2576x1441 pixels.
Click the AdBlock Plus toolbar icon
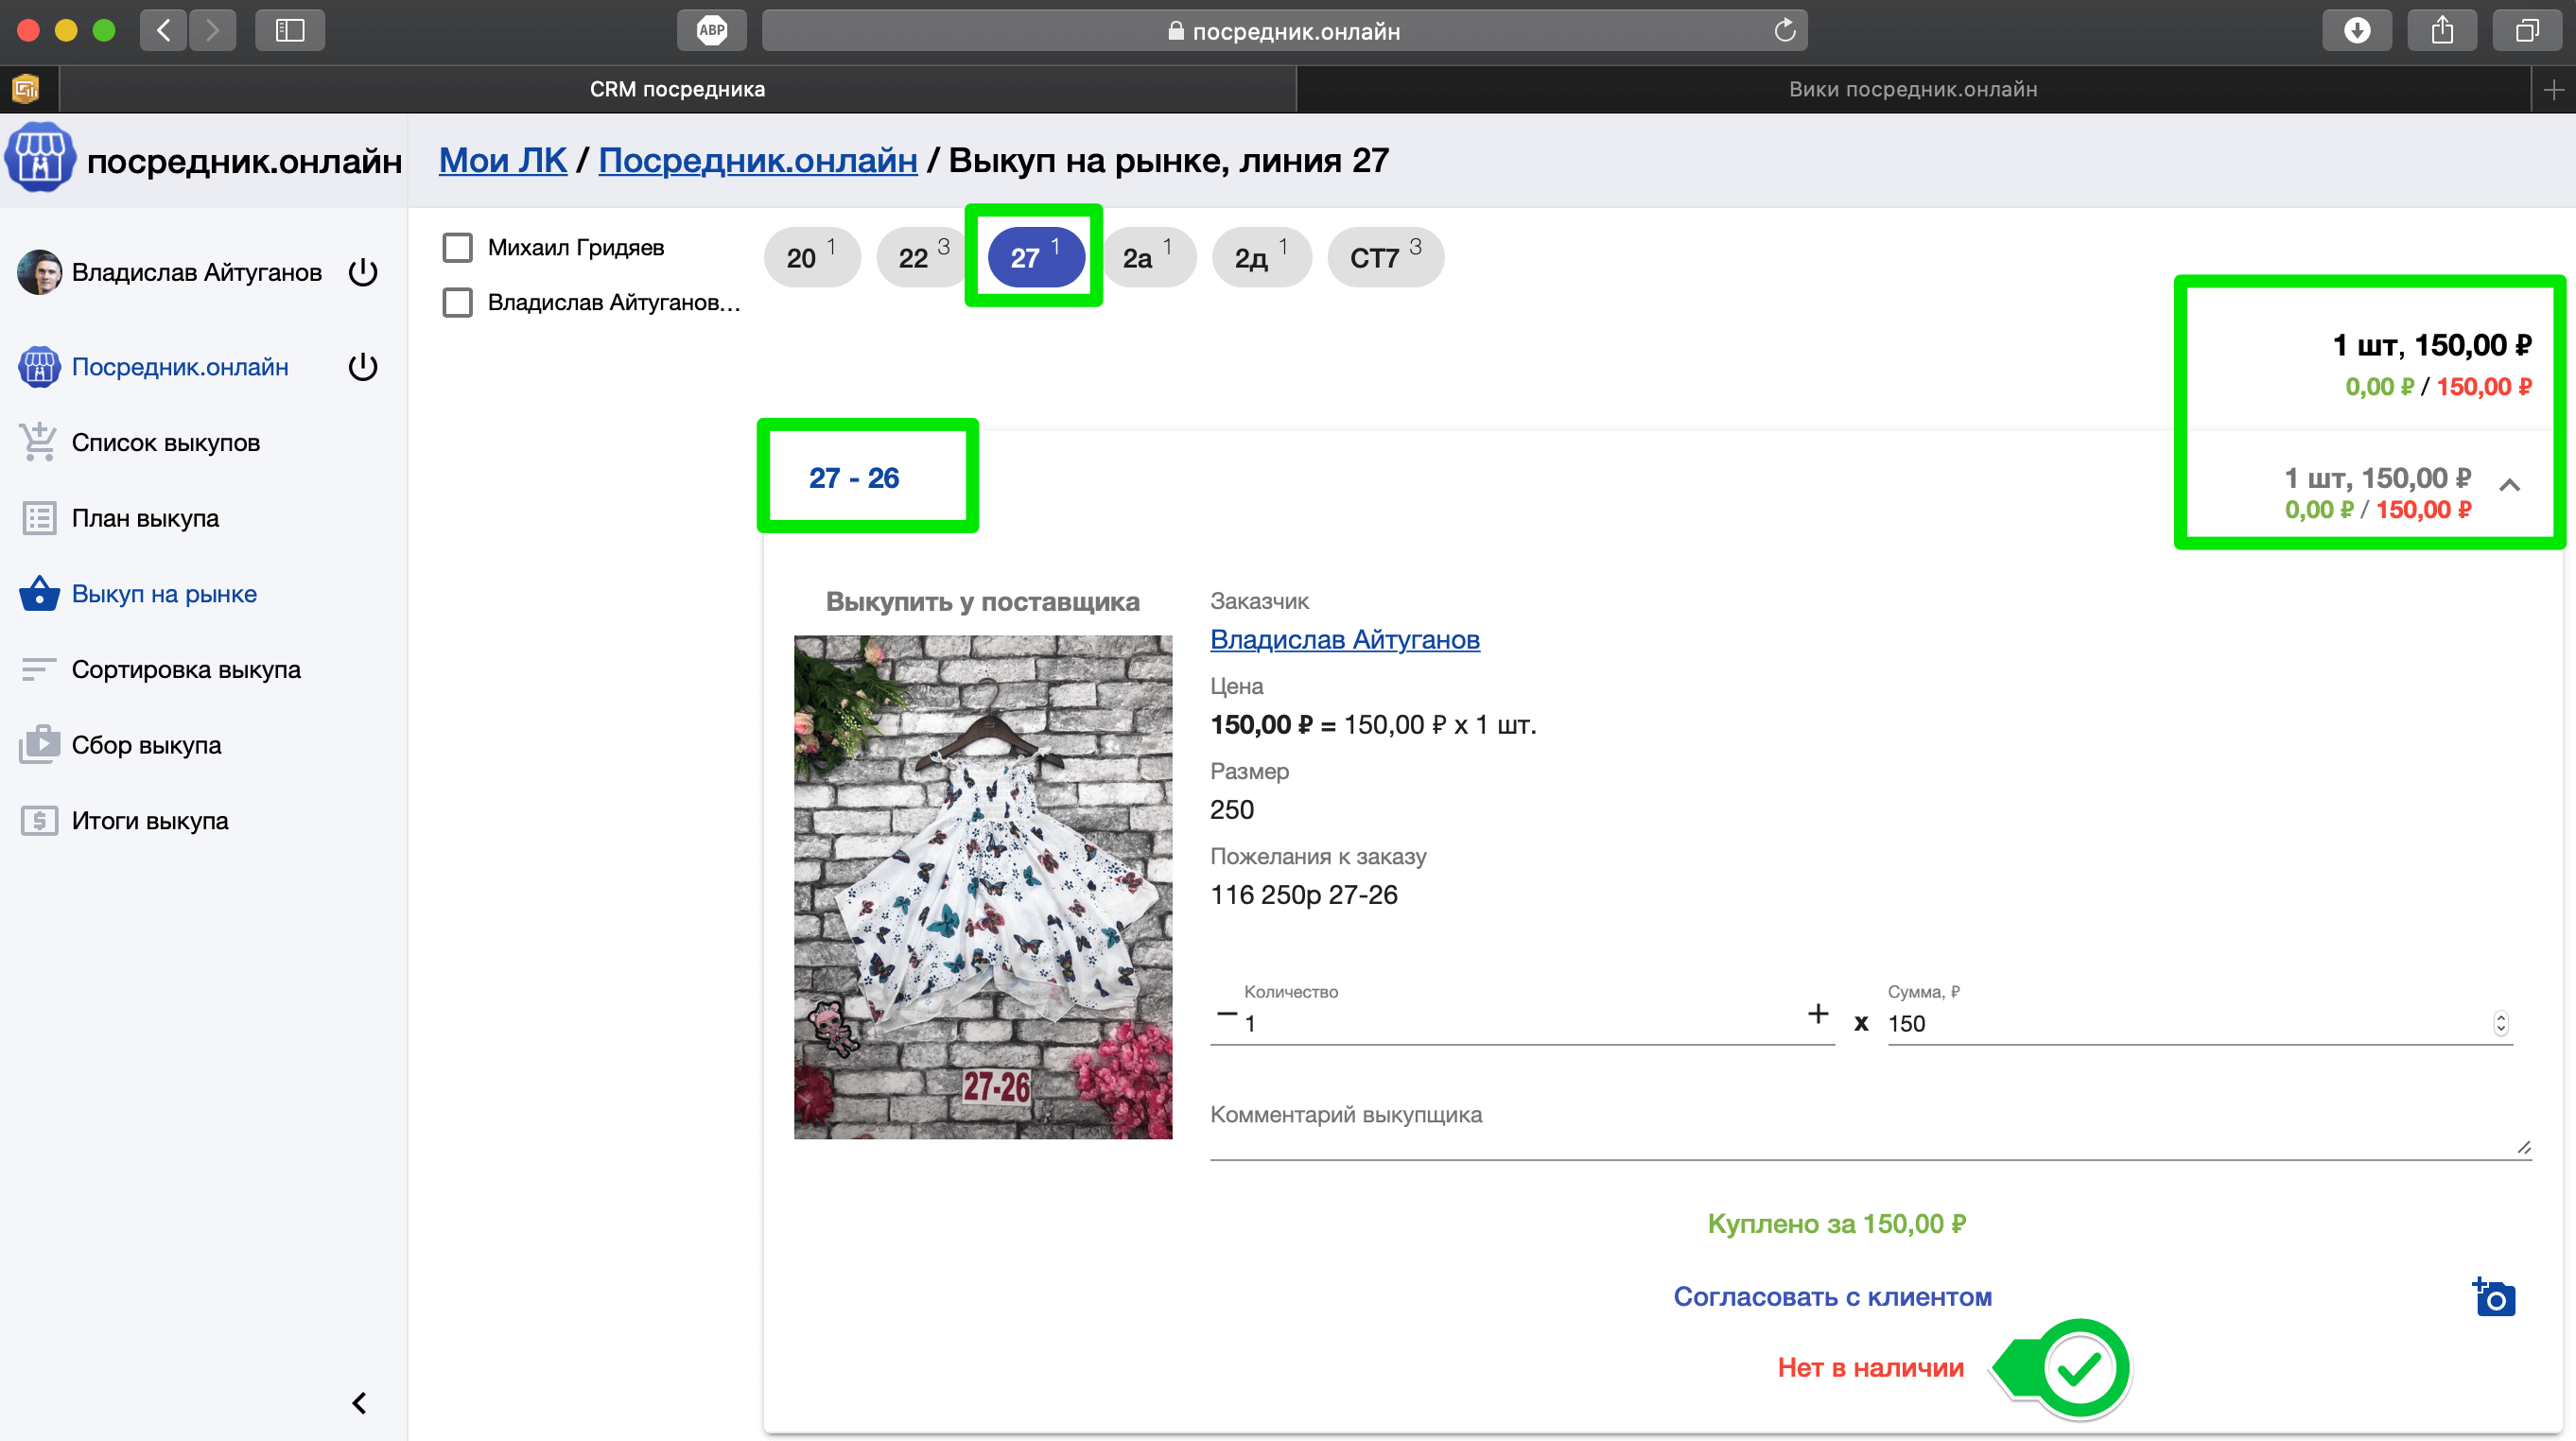pos(711,30)
